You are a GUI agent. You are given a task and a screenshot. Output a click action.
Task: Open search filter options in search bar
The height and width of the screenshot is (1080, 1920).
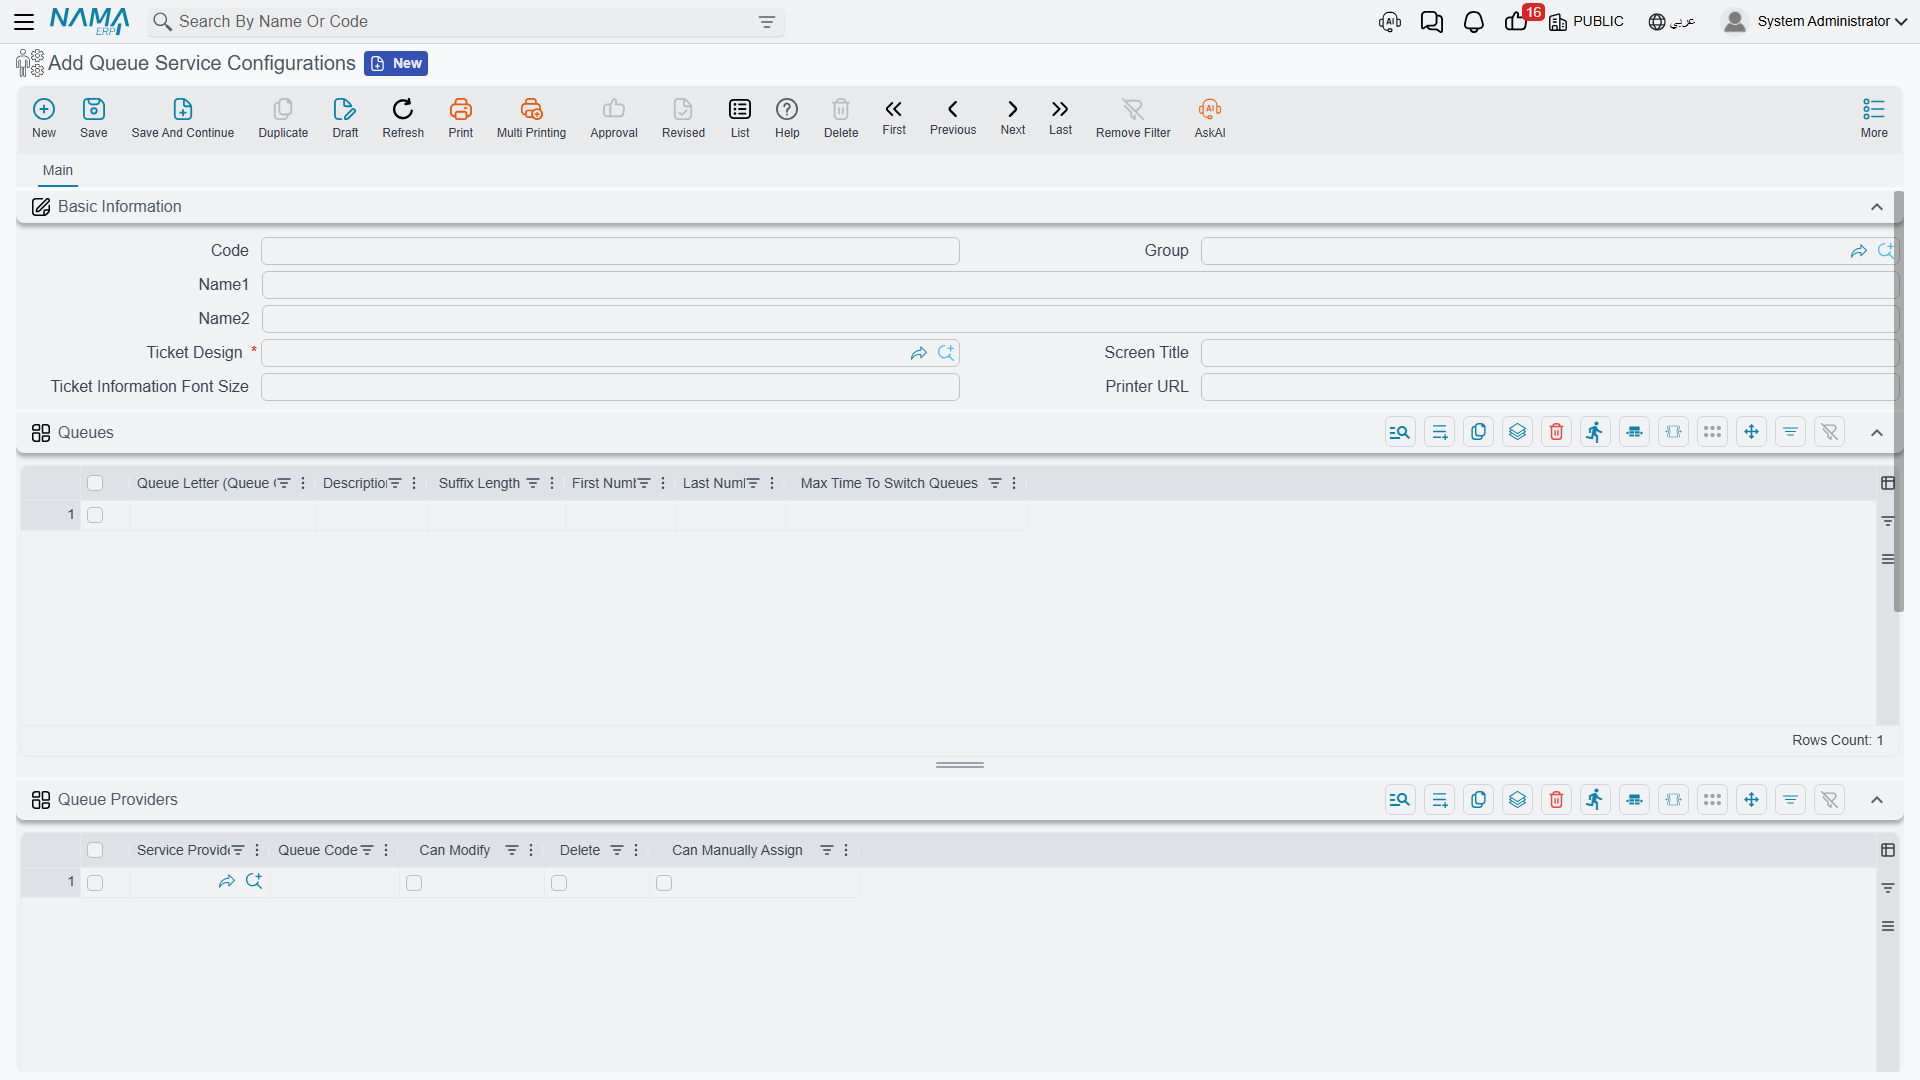click(x=767, y=22)
